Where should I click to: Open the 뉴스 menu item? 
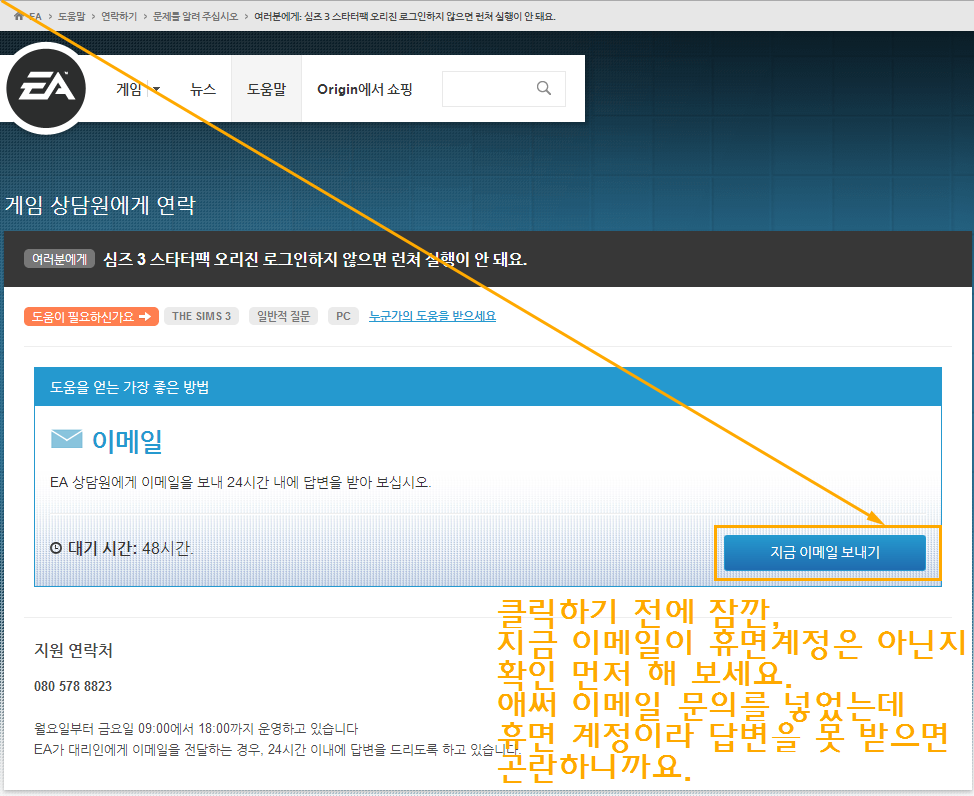pos(203,89)
